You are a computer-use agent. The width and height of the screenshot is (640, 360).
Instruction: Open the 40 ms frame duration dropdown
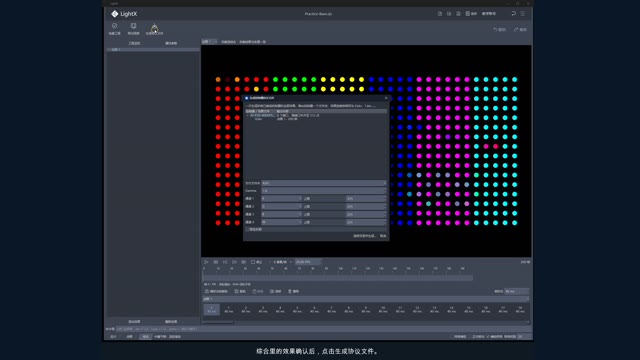coord(517,291)
